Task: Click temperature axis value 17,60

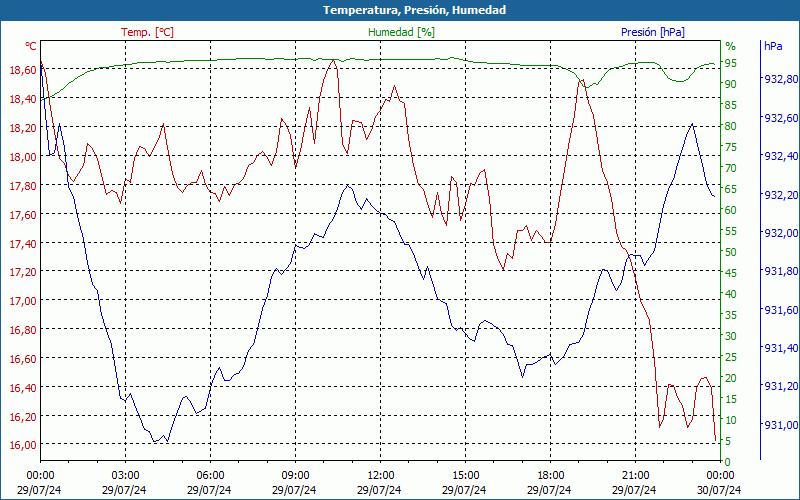Action: tap(22, 215)
